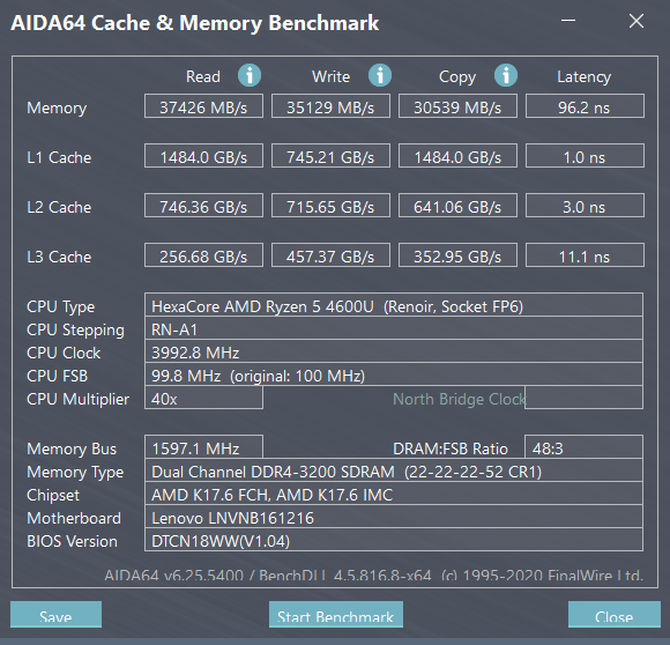Select the Memory Read 37426 MB/s field
Viewport: 670px width, 645px height.
coord(203,107)
